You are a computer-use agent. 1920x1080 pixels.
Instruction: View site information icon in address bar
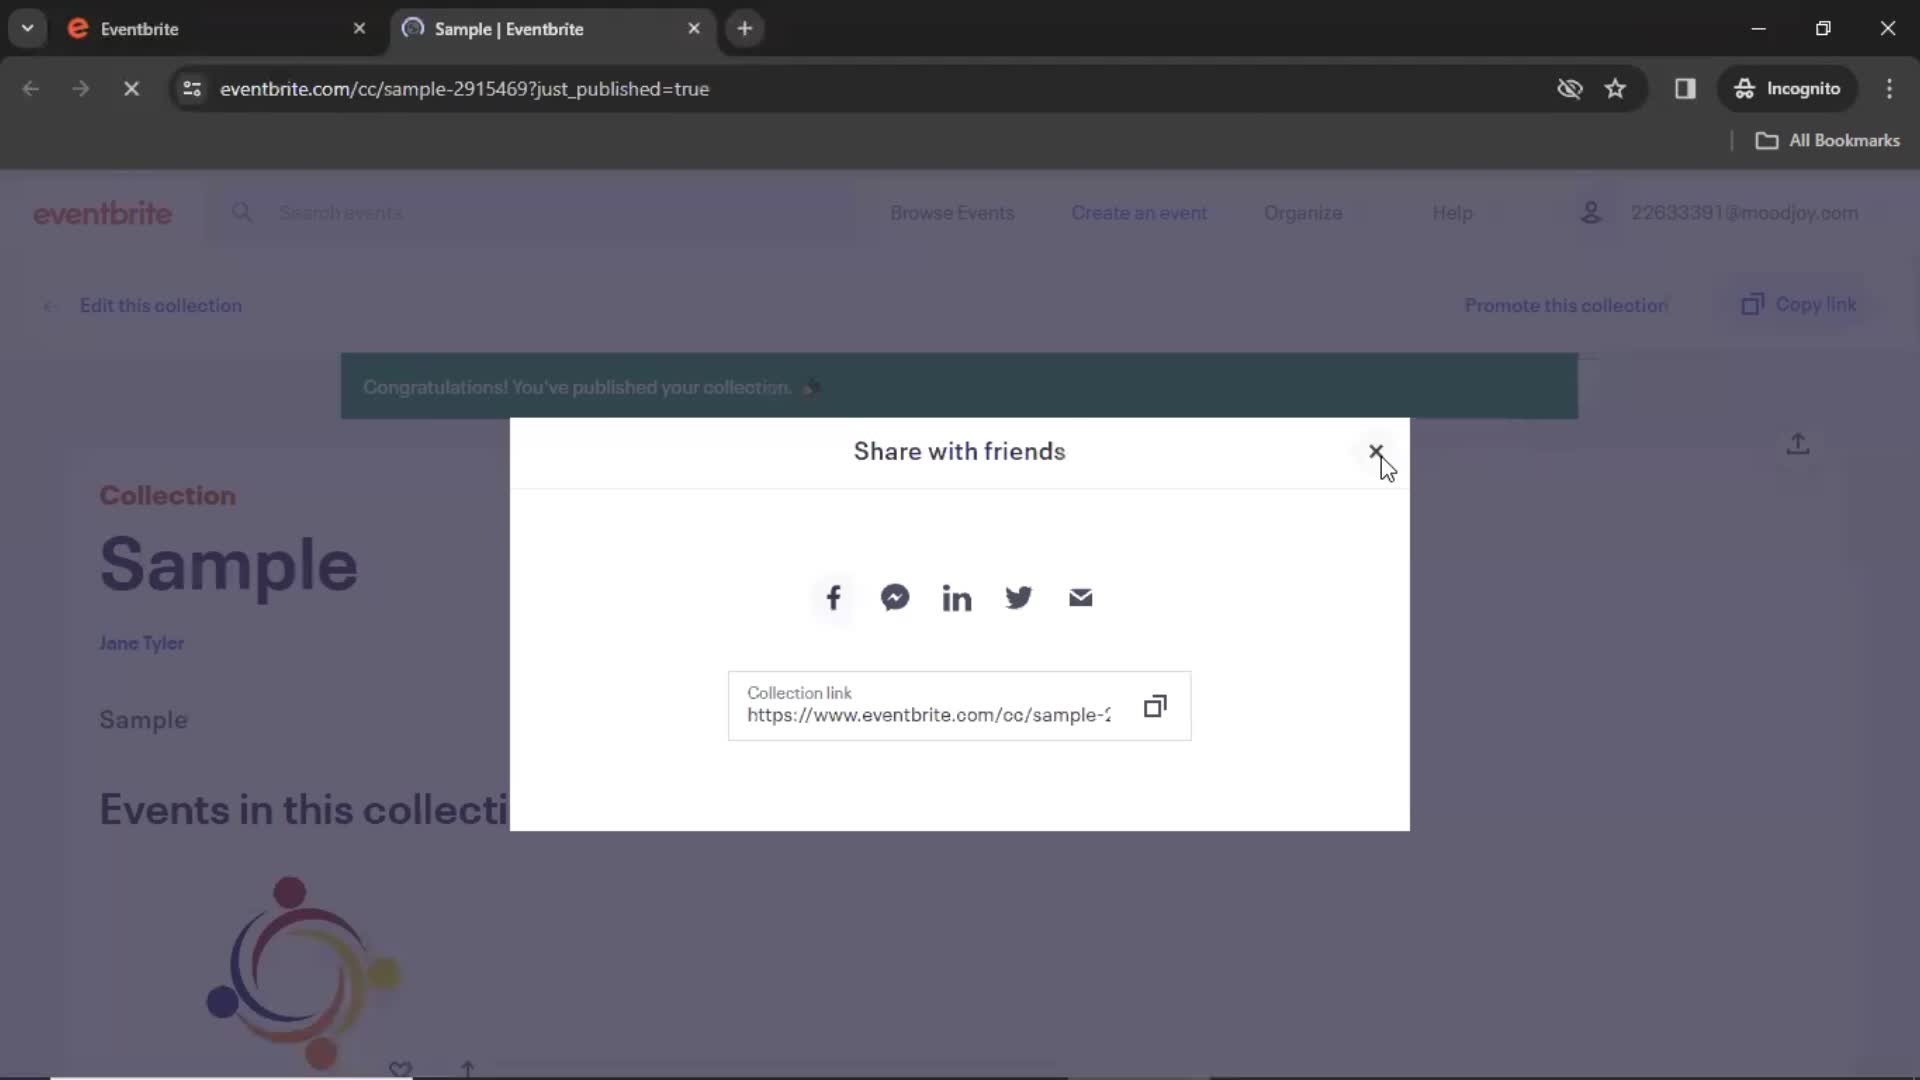tap(192, 89)
